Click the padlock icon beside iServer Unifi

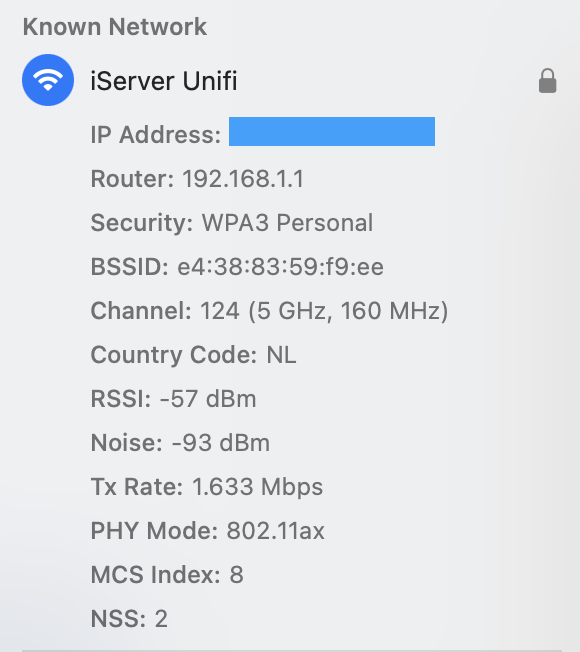(x=547, y=81)
